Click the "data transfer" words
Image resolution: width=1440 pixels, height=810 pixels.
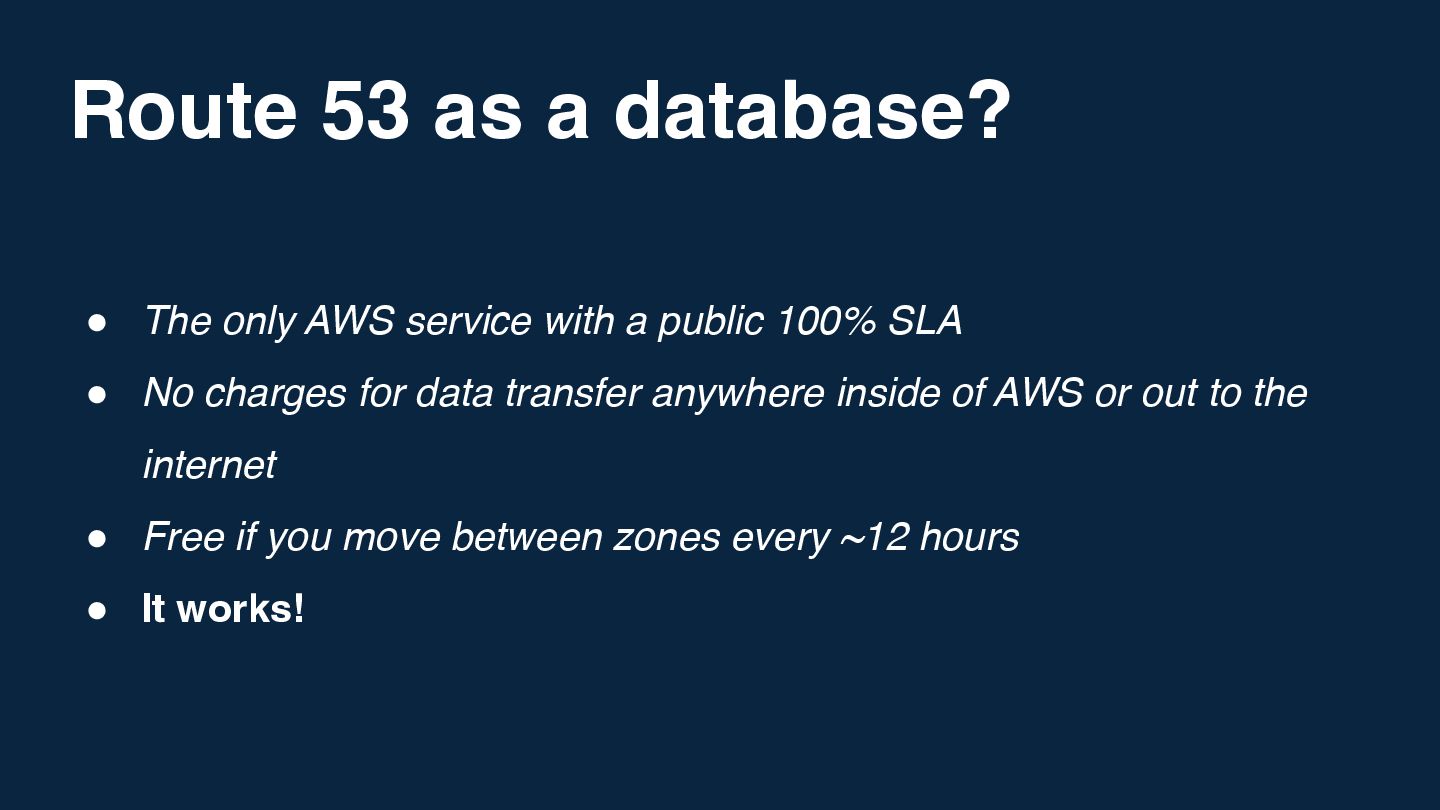tap(527, 393)
